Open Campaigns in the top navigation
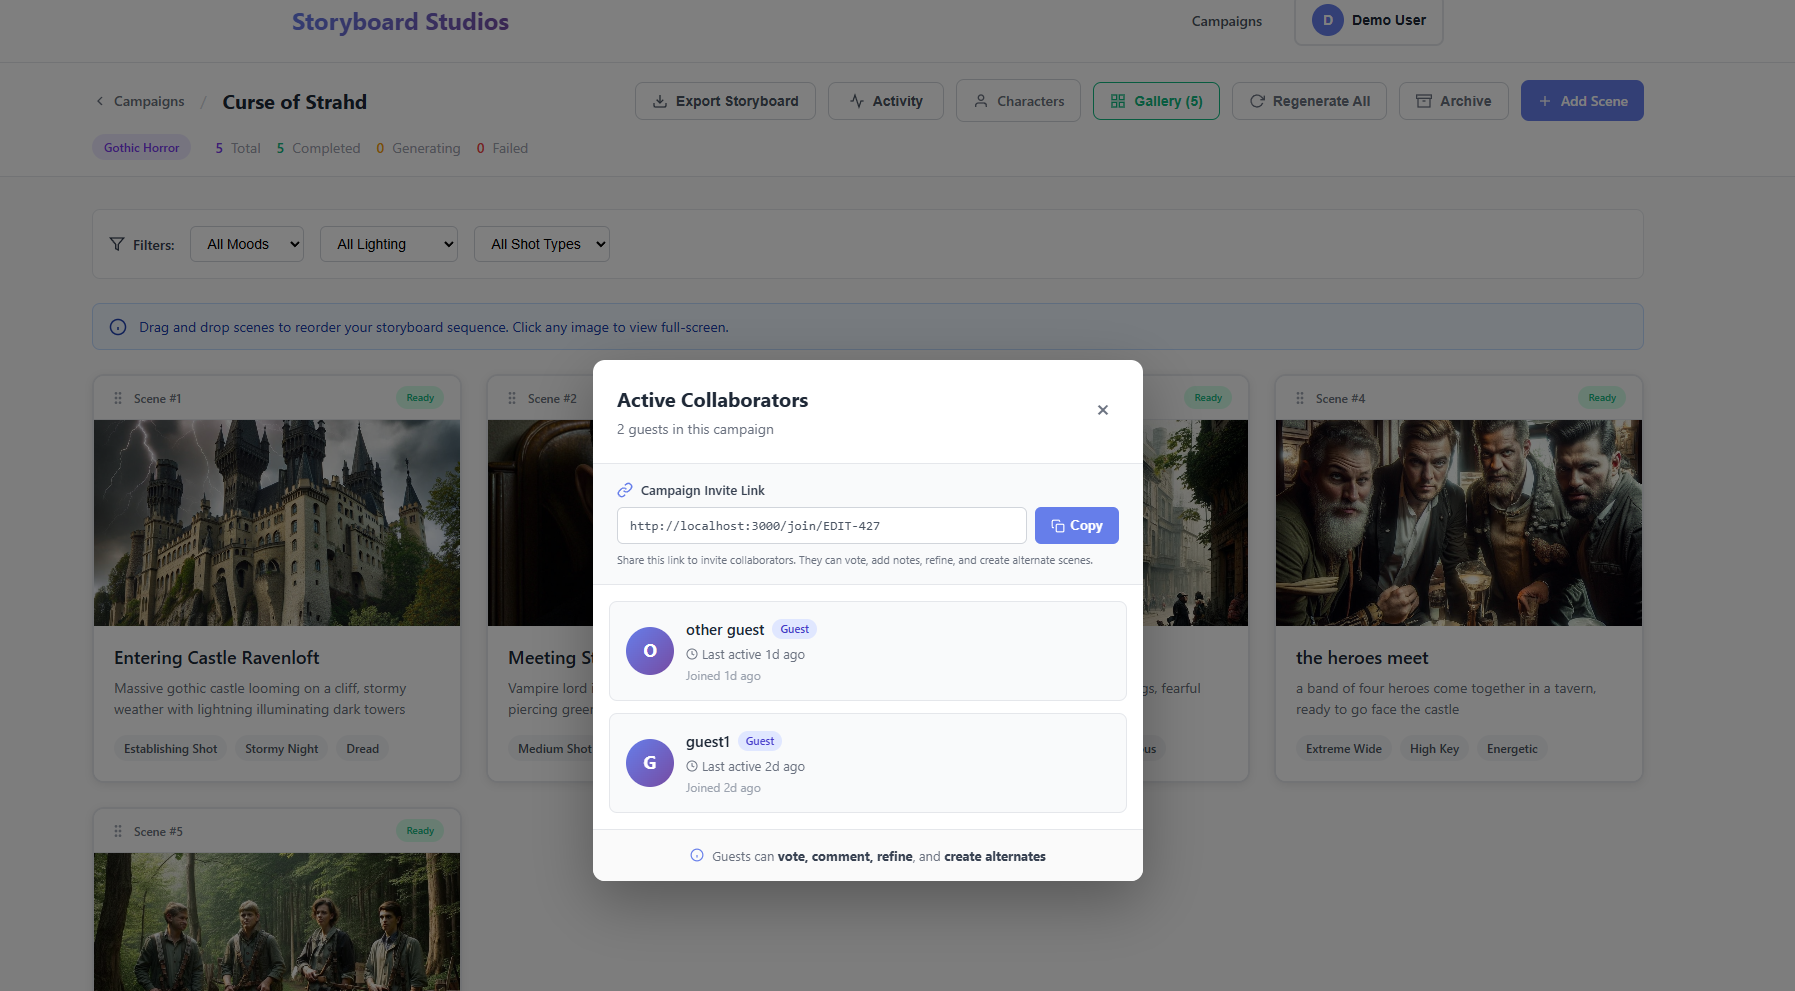The width and height of the screenshot is (1795, 991). (x=1227, y=21)
